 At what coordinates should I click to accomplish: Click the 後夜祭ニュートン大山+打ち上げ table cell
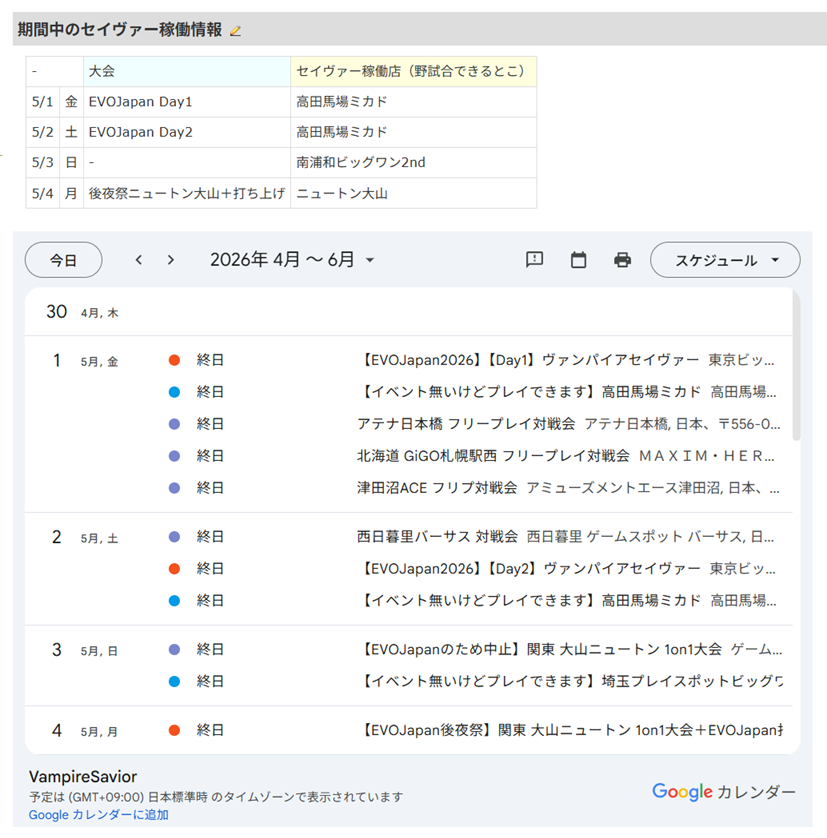pyautogui.click(x=187, y=193)
